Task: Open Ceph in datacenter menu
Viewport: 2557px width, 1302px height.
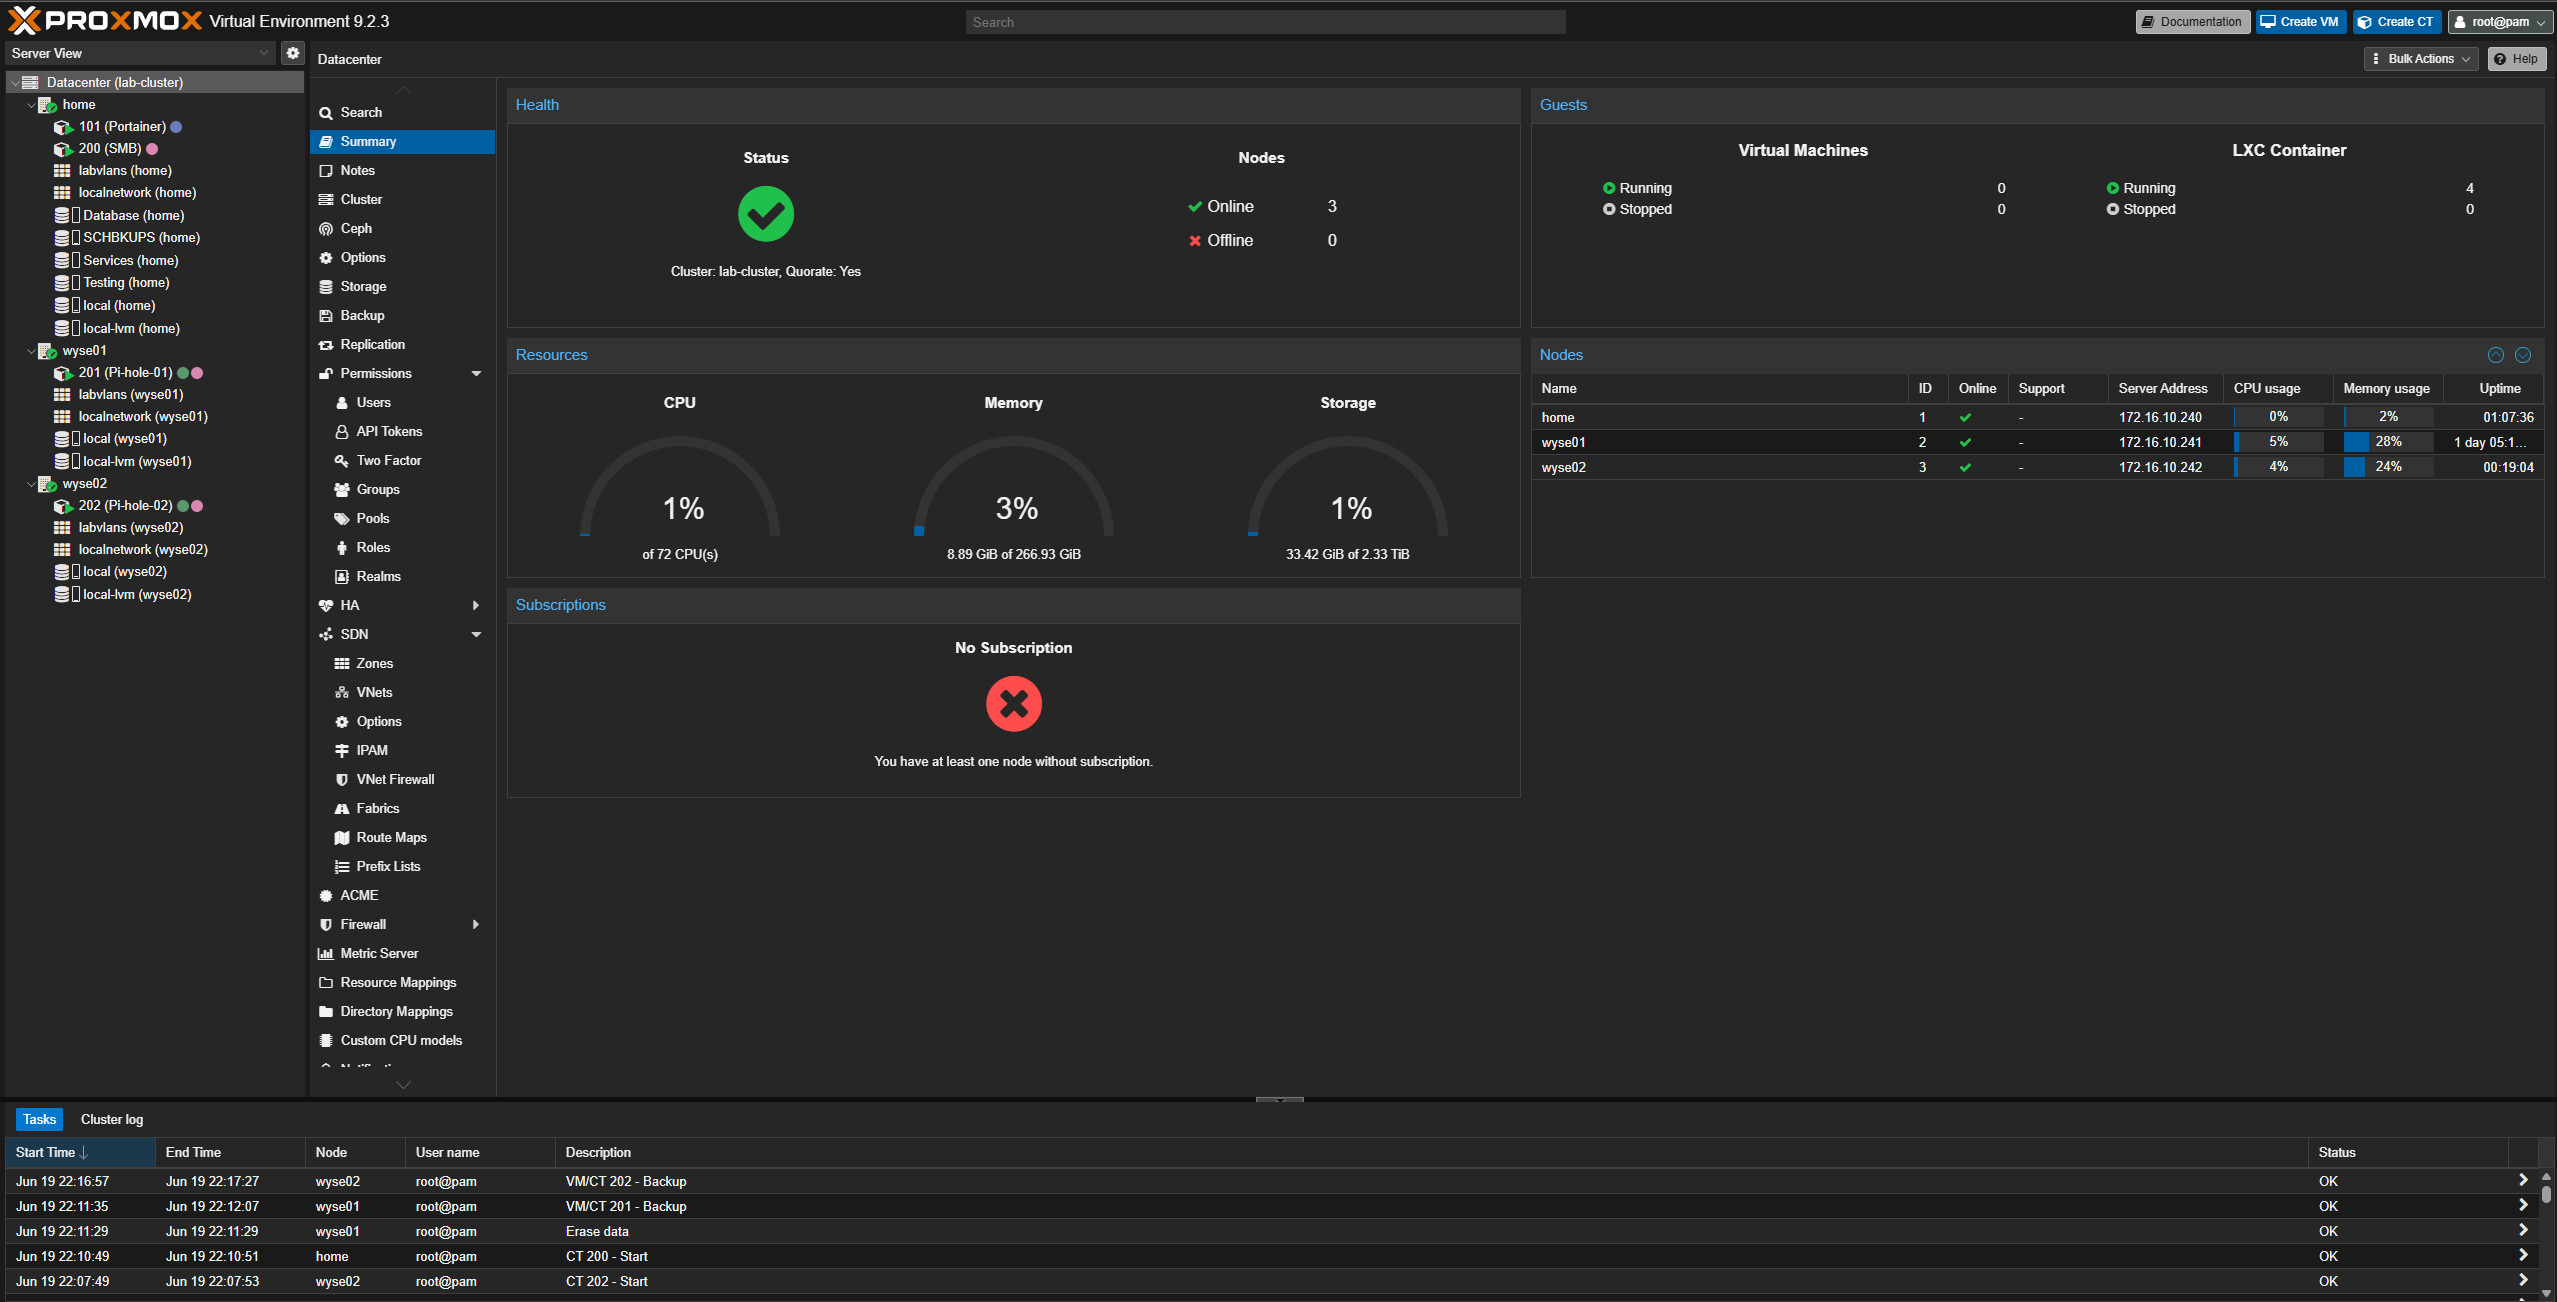Action: click(x=356, y=228)
